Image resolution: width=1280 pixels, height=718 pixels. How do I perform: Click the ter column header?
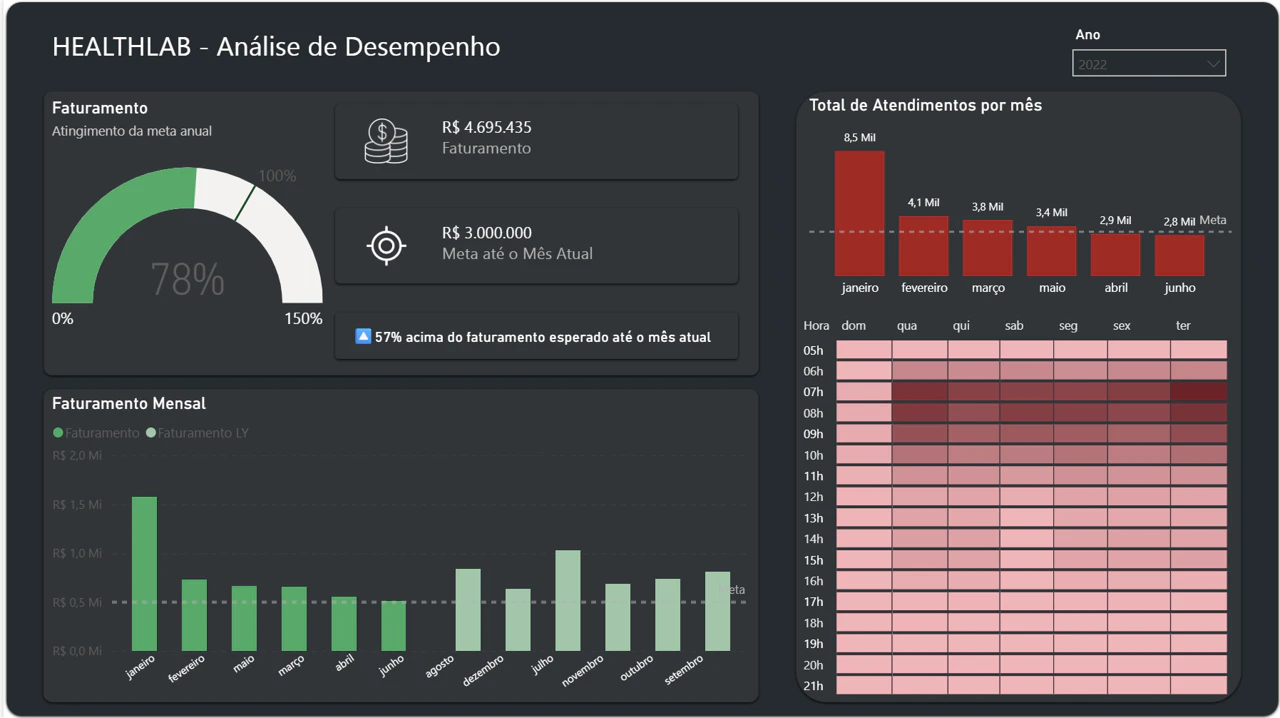pyautogui.click(x=1183, y=326)
